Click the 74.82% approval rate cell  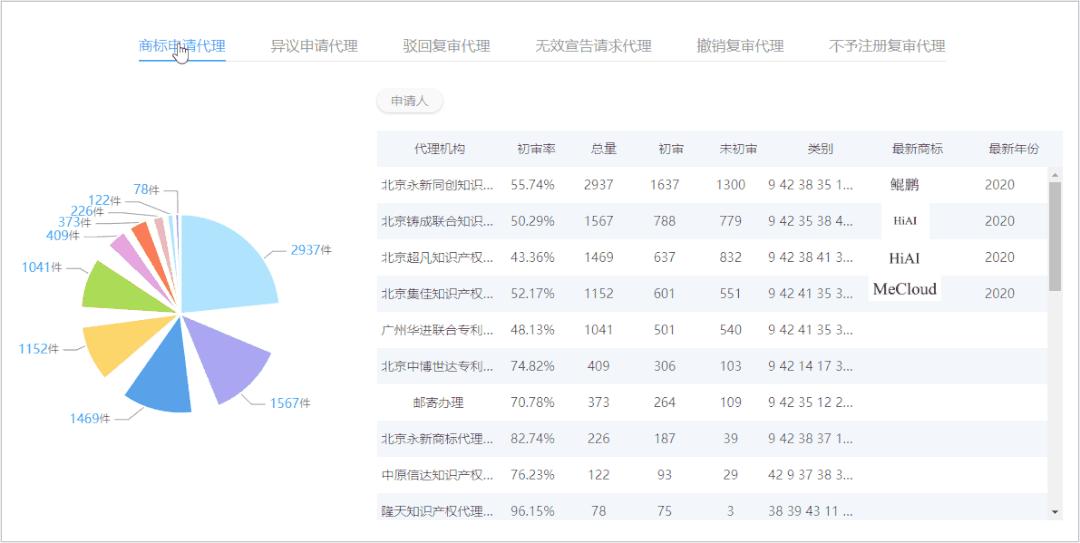point(532,366)
